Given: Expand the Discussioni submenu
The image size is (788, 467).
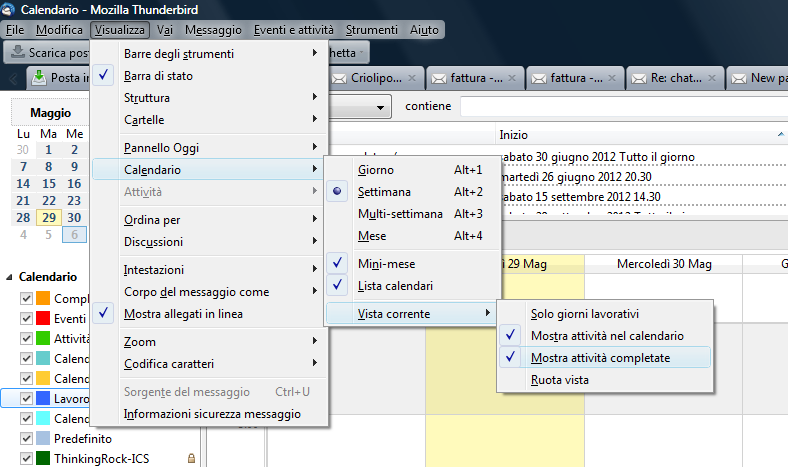Looking at the screenshot, I should point(209,242).
